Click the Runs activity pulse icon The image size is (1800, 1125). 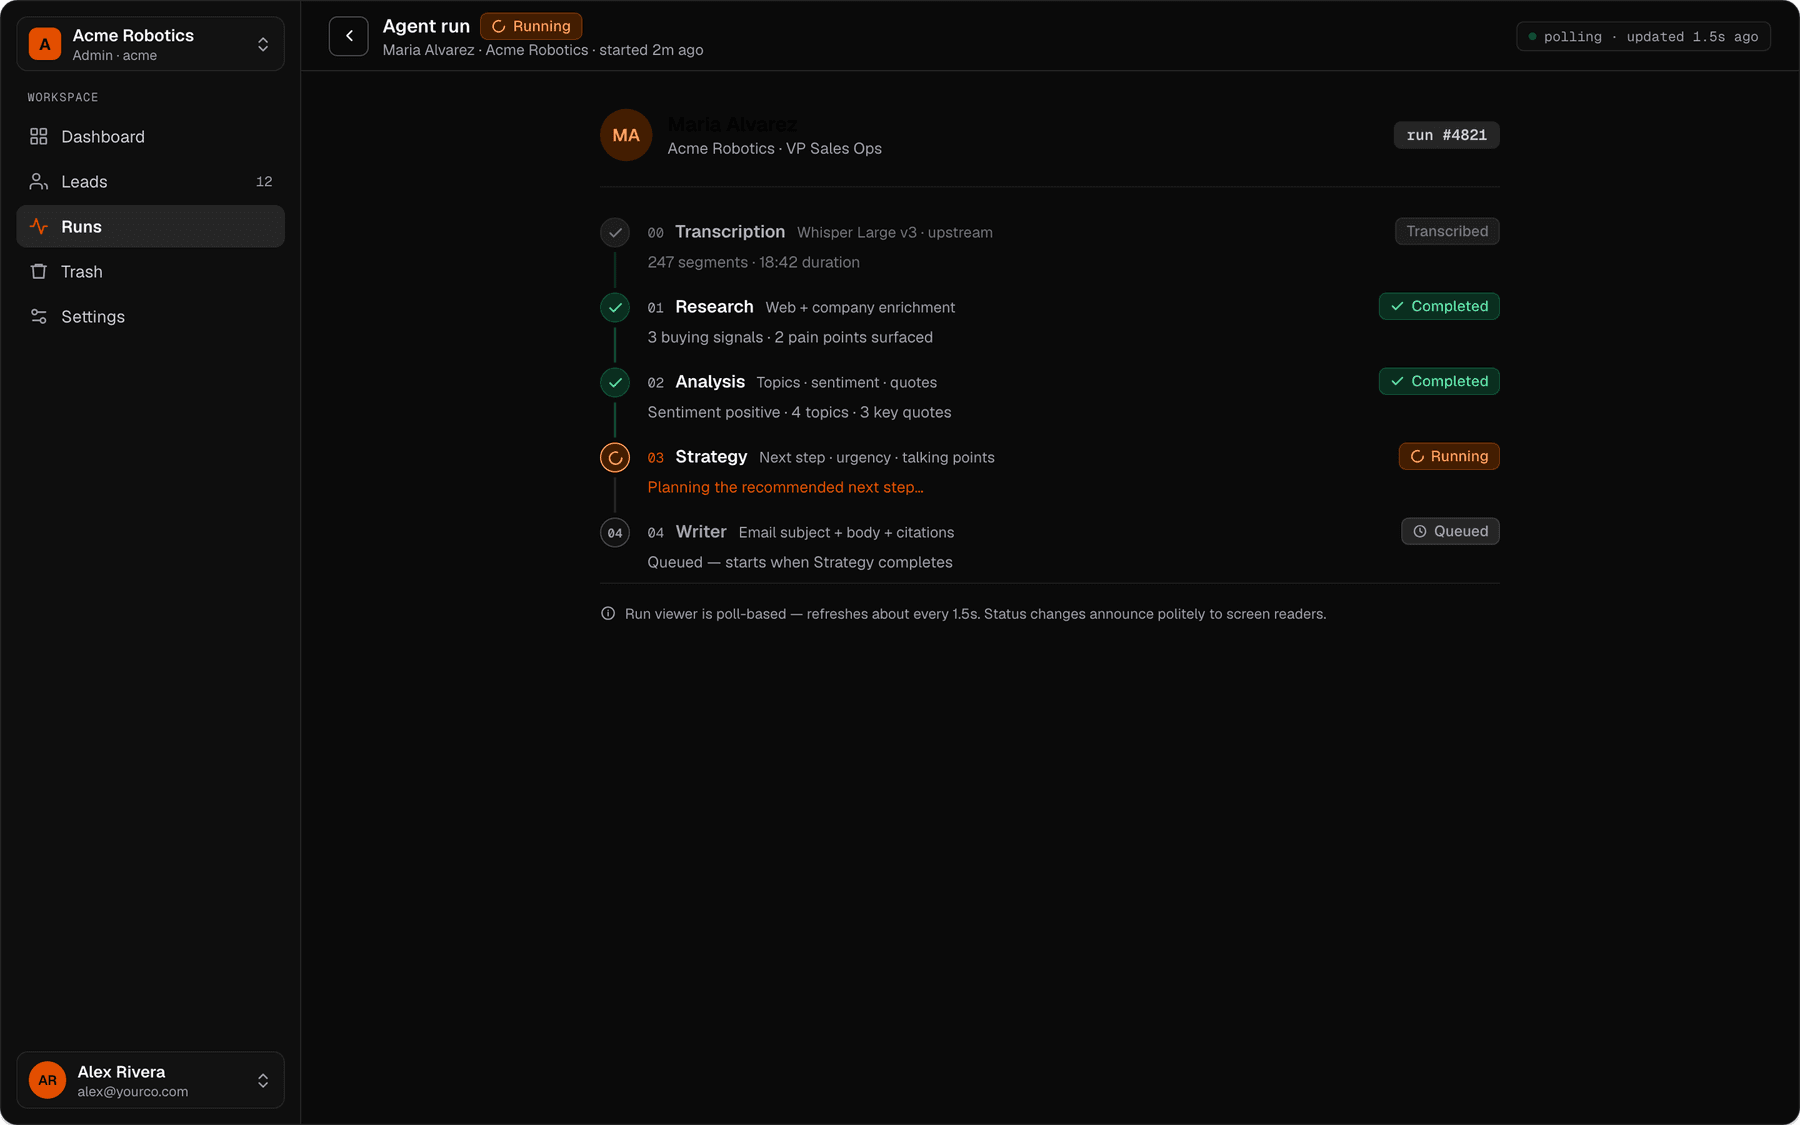click(39, 226)
